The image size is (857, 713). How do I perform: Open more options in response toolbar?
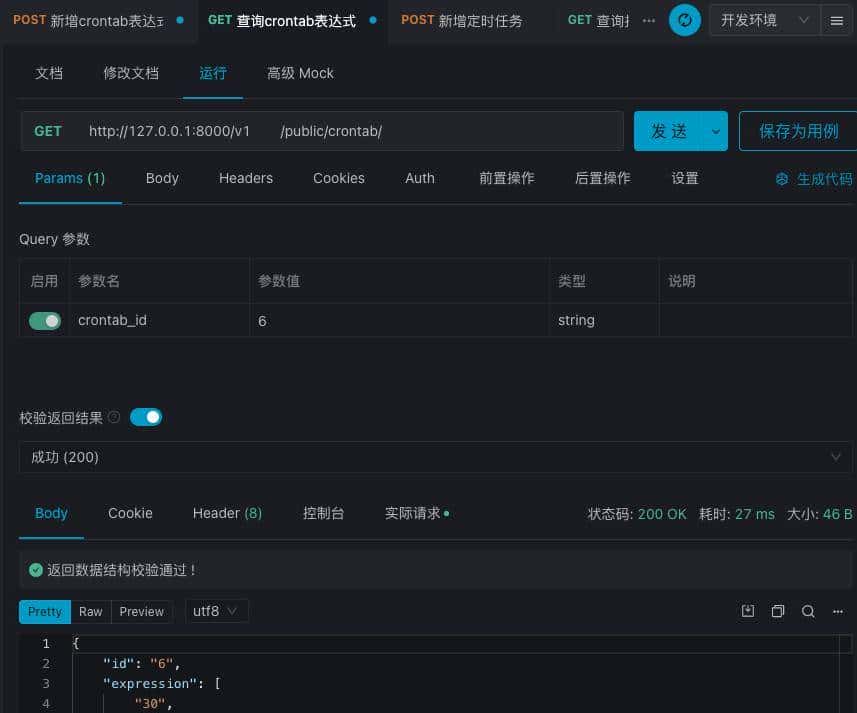[x=836, y=610]
